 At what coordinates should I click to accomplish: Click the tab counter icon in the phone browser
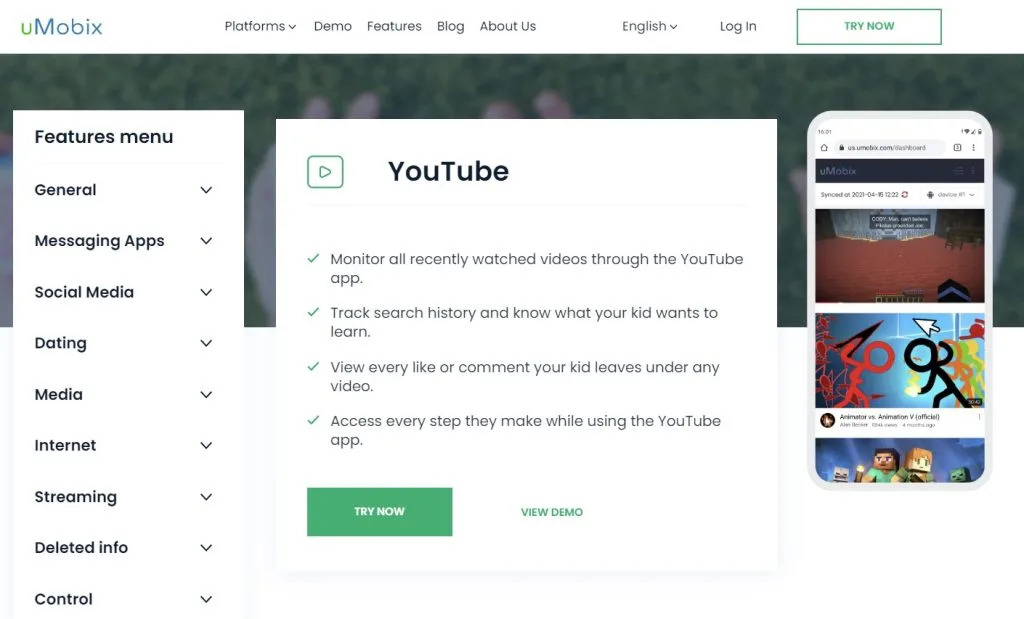tap(957, 148)
